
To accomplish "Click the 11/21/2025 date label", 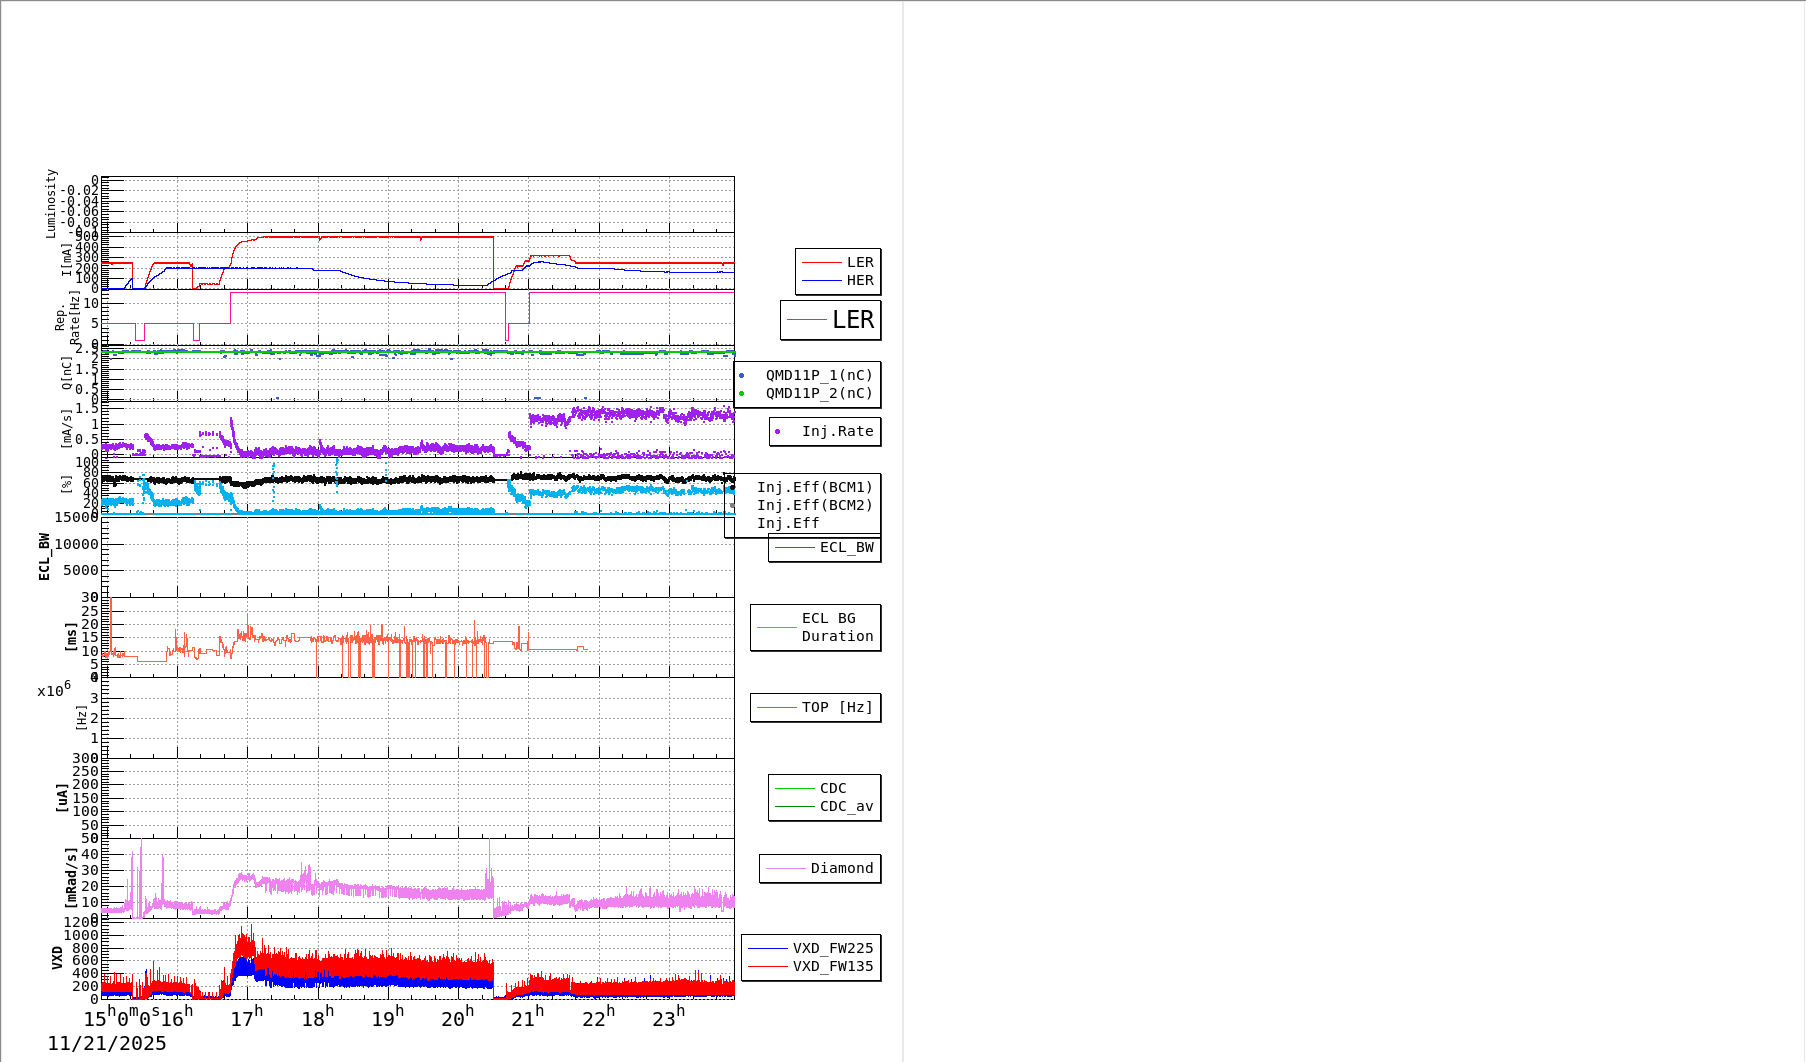I will pos(107,1044).
